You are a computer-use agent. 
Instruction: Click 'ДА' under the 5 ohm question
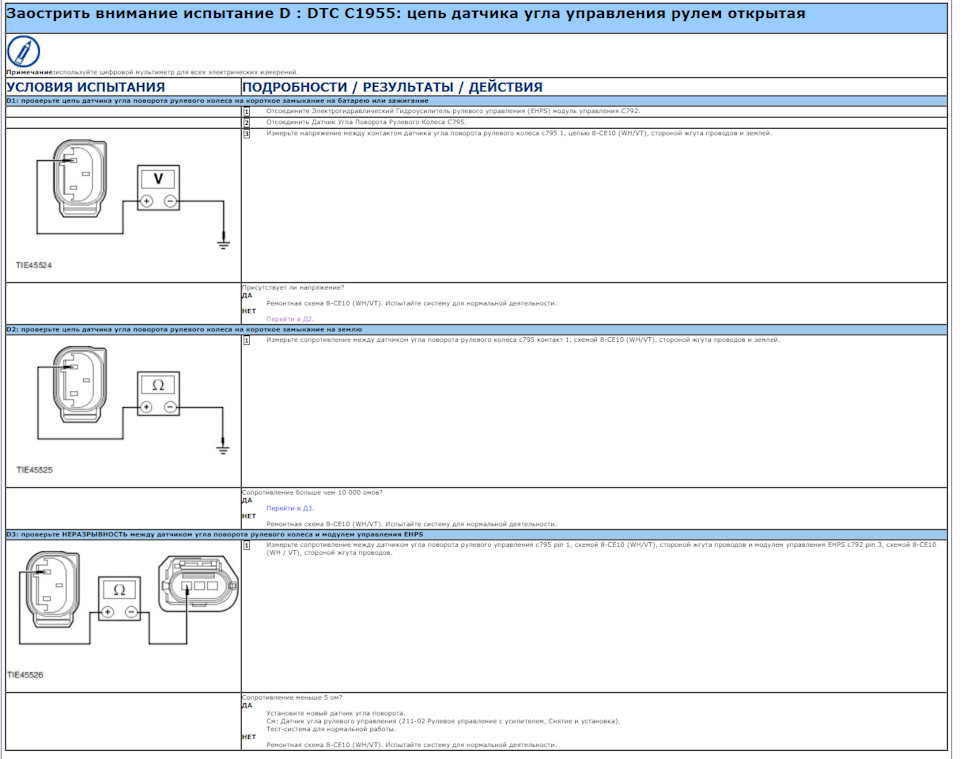point(247,706)
